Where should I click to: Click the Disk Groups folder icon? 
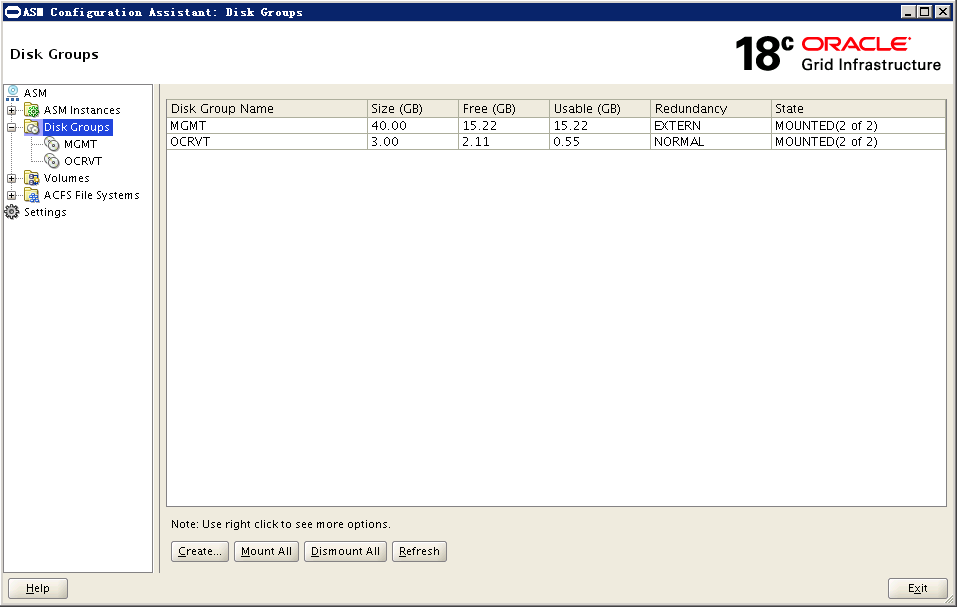[x=32, y=128]
